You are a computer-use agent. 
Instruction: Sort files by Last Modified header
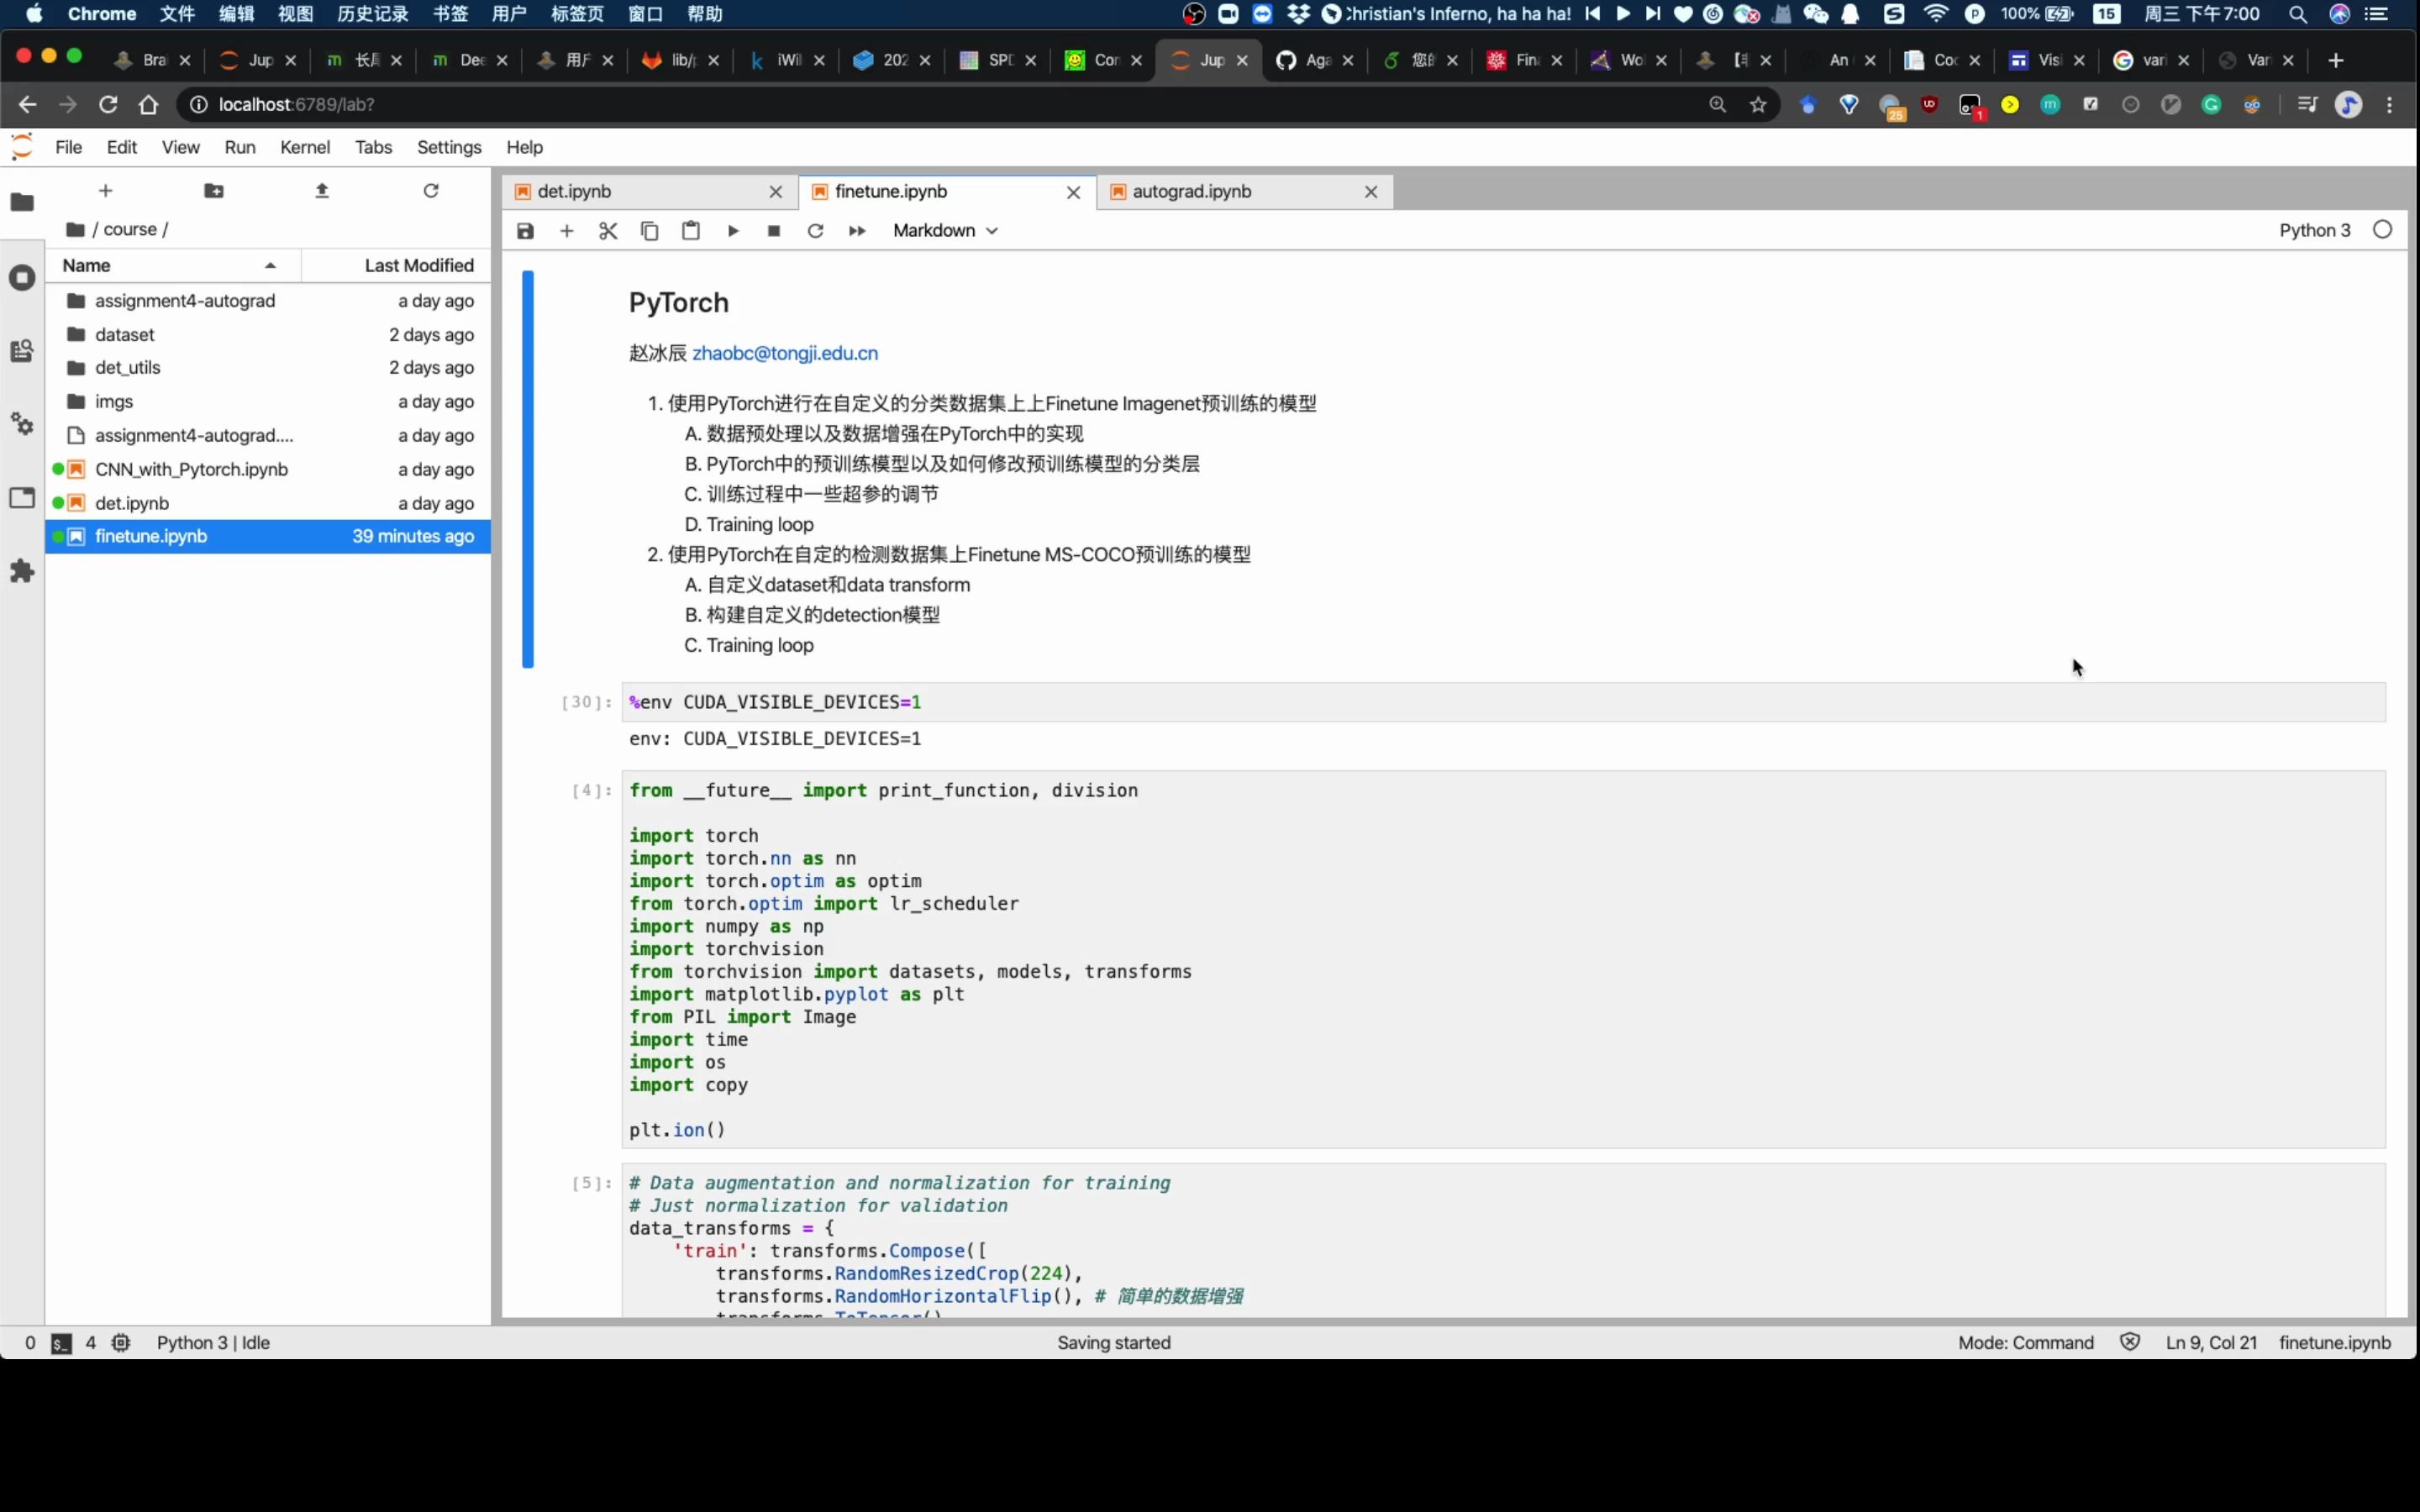click(x=397, y=265)
